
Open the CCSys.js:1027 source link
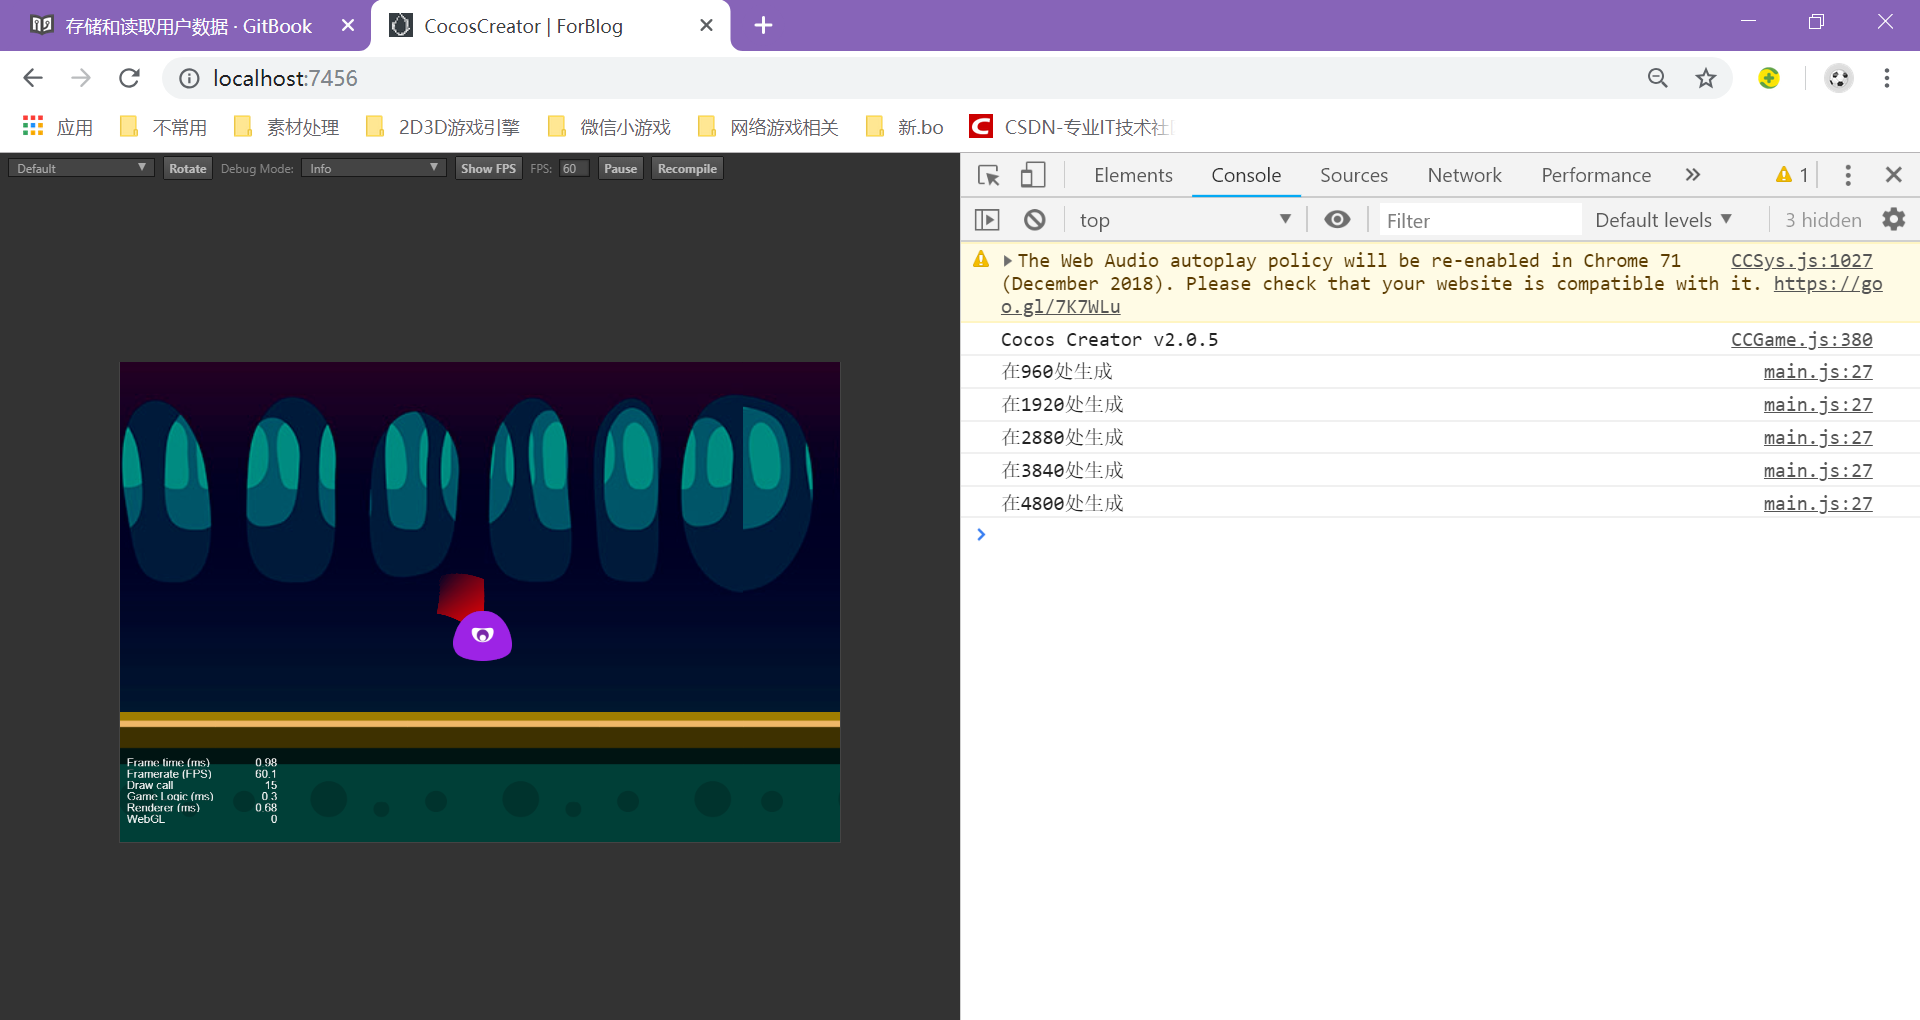pos(1801,261)
